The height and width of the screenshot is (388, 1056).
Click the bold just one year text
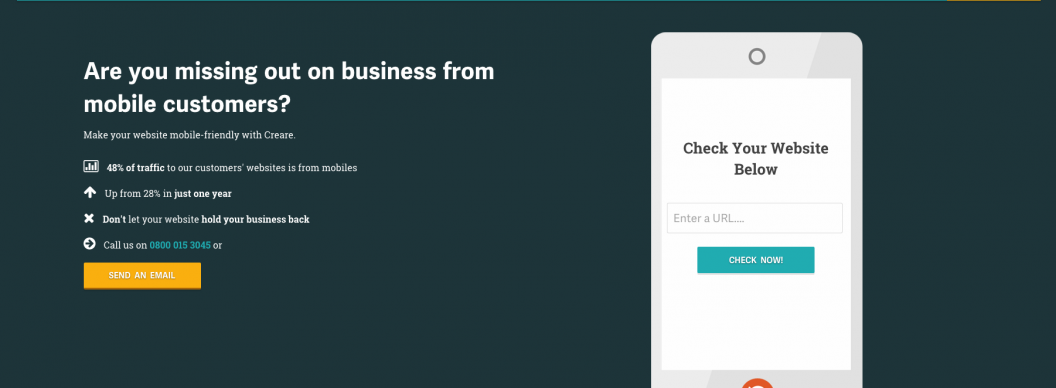point(203,193)
